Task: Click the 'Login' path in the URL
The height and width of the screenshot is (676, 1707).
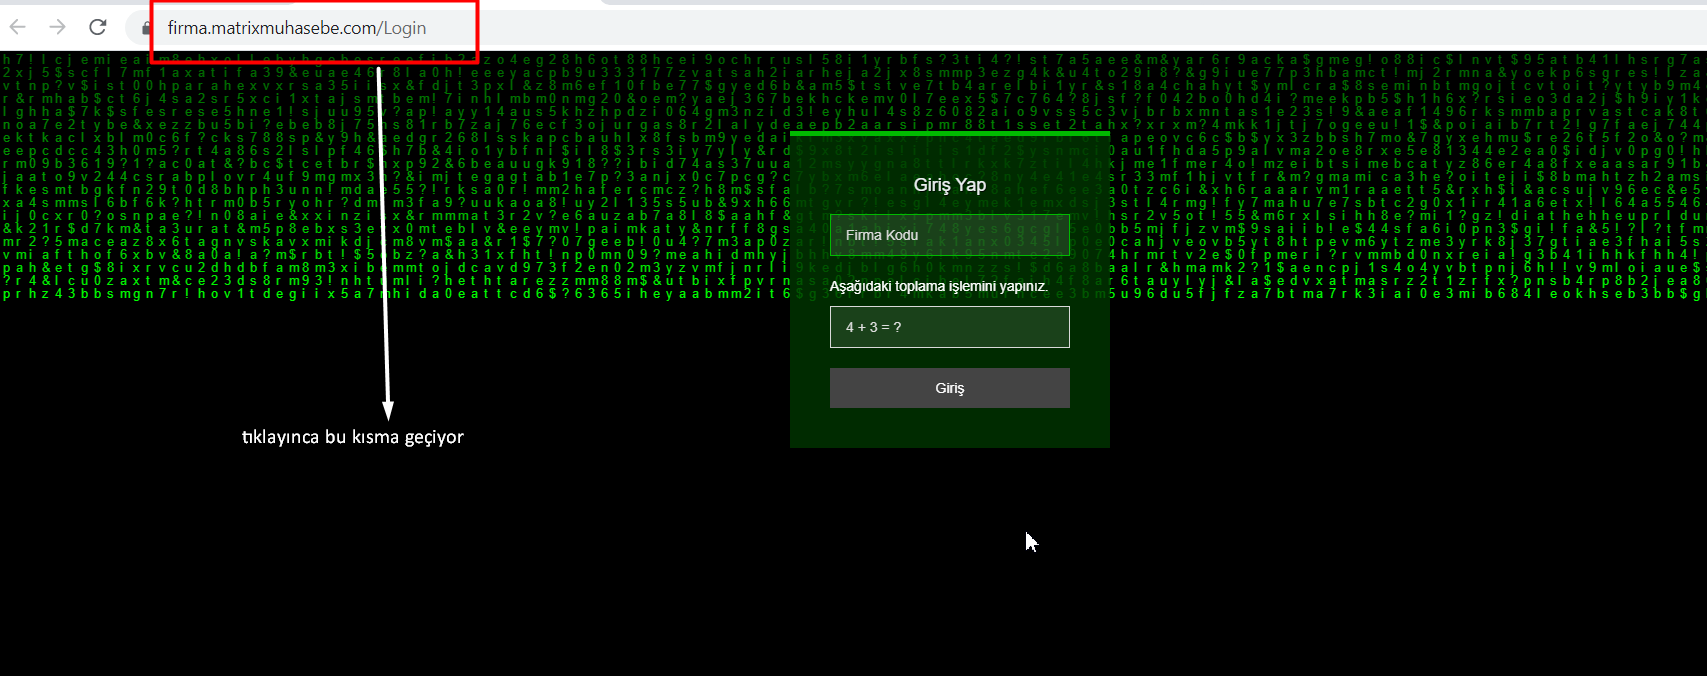Action: point(405,28)
